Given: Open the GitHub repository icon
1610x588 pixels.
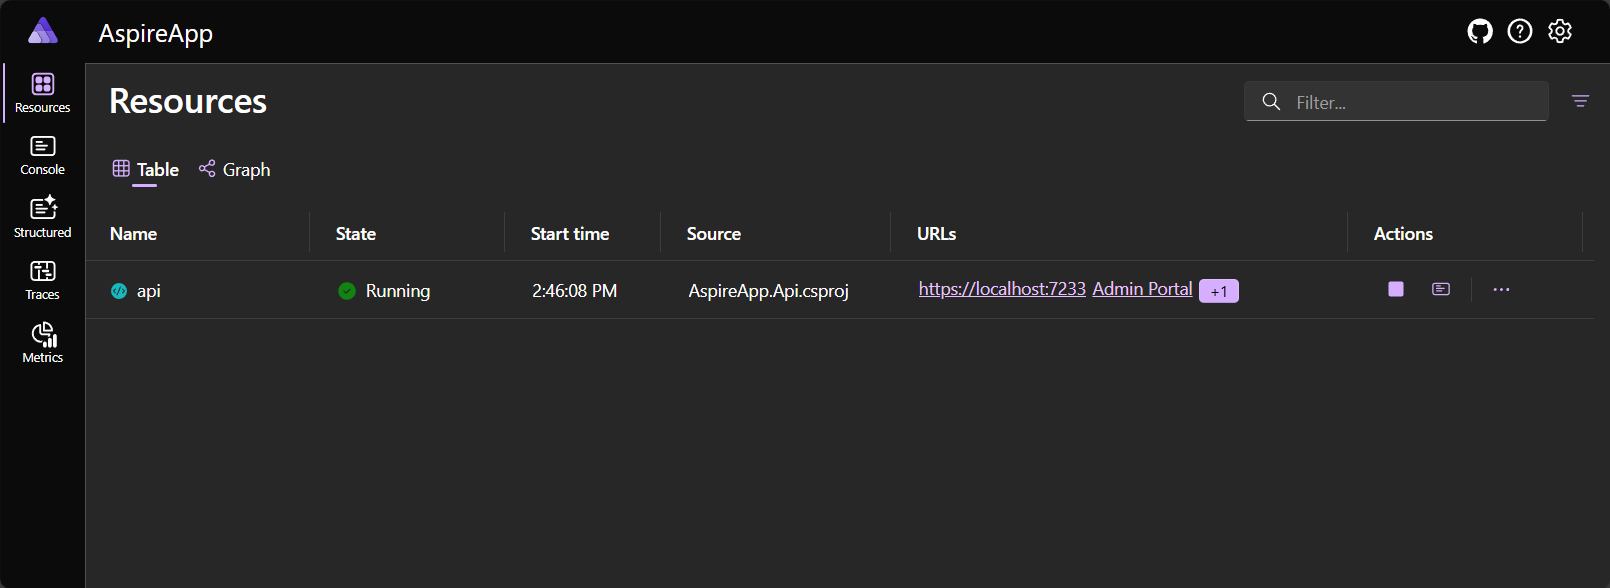Looking at the screenshot, I should (x=1480, y=32).
